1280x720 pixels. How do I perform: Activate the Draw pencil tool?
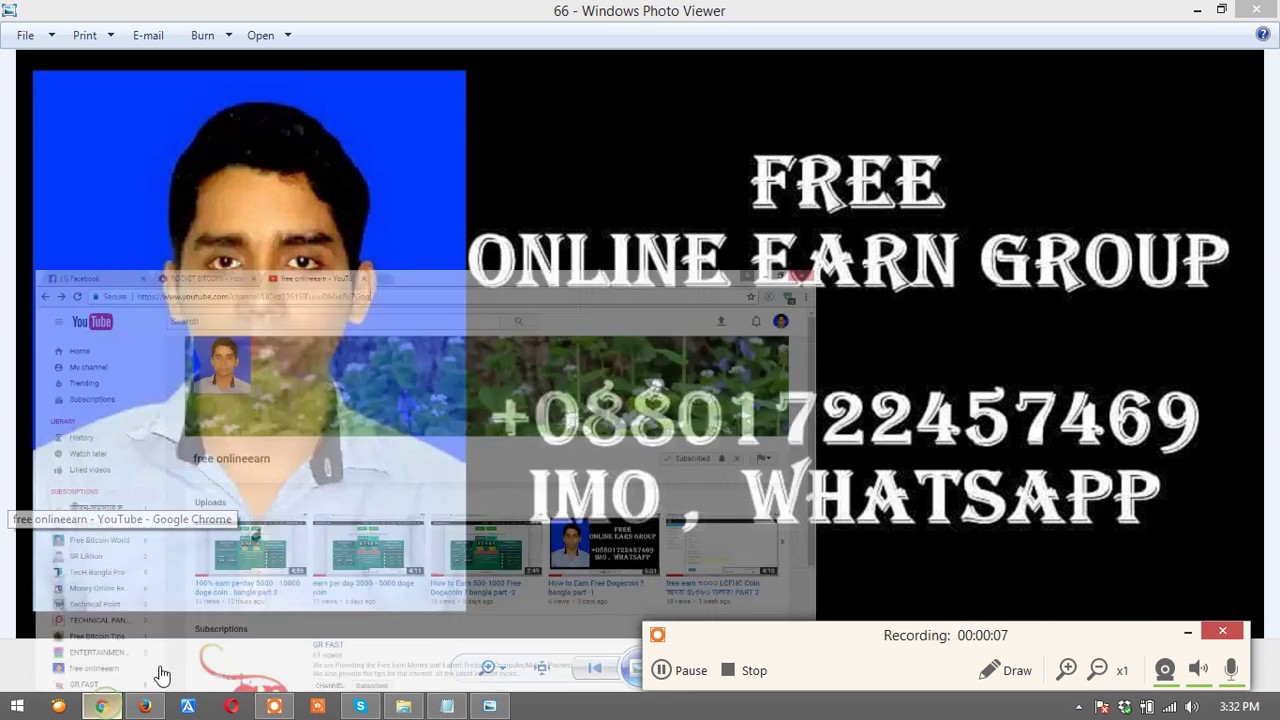point(1005,670)
